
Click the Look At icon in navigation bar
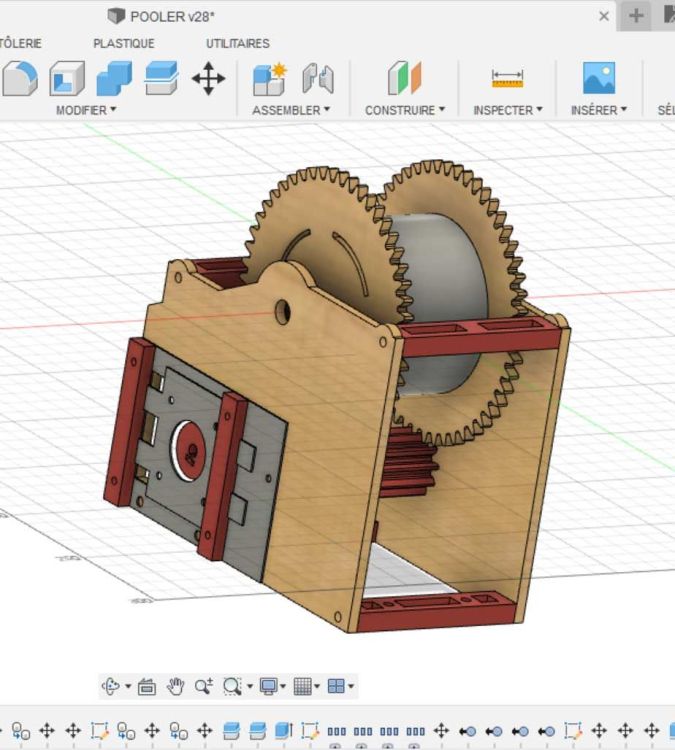[147, 686]
